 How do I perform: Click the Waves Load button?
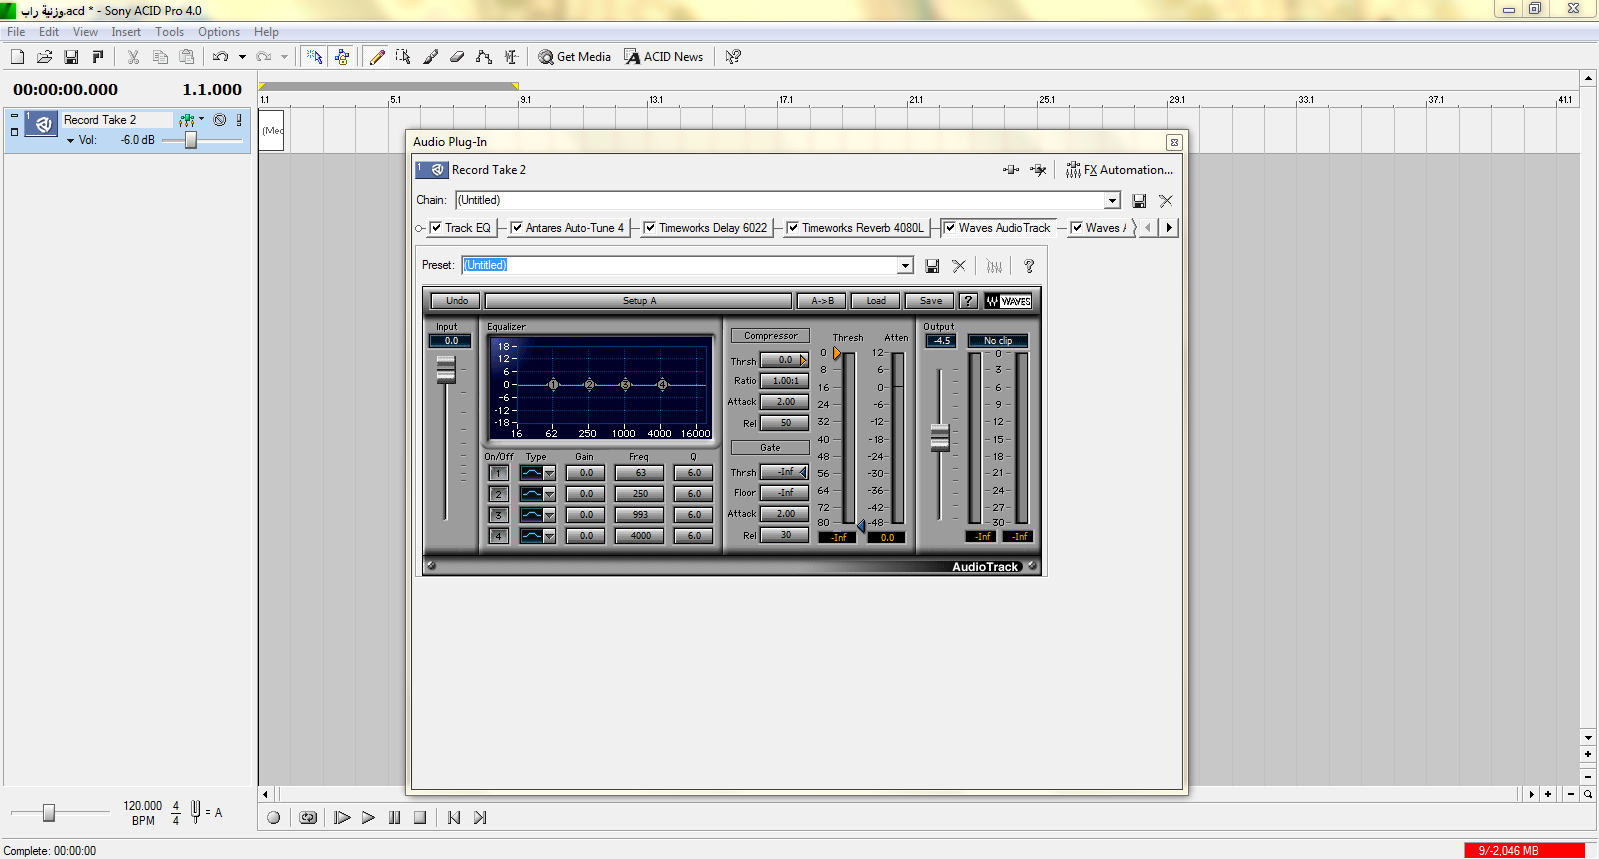coord(876,301)
